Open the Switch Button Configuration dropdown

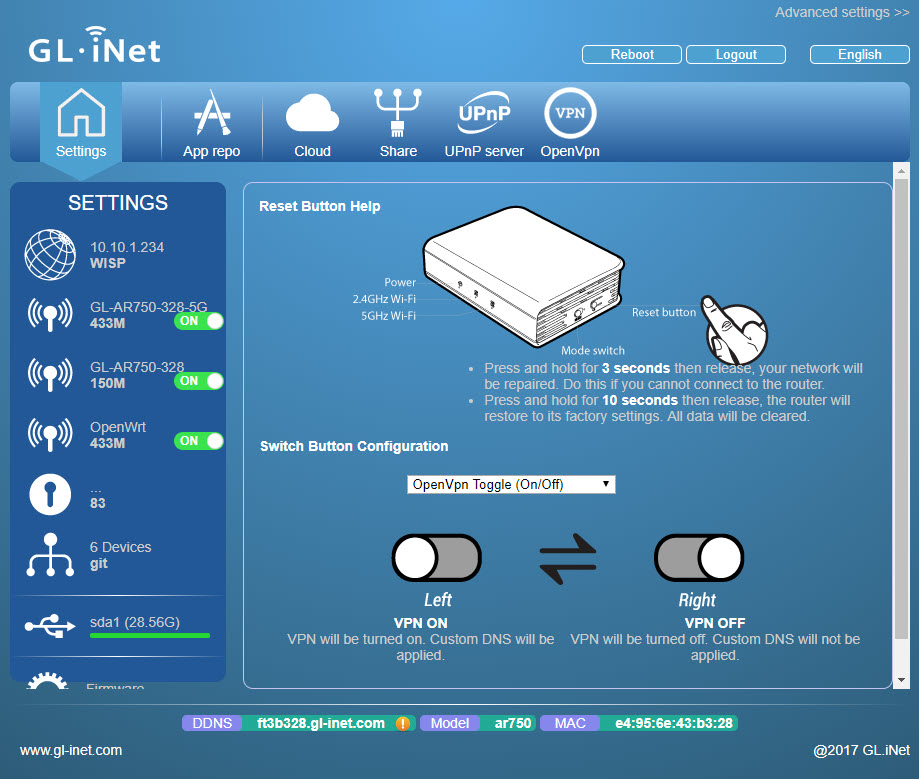point(511,484)
